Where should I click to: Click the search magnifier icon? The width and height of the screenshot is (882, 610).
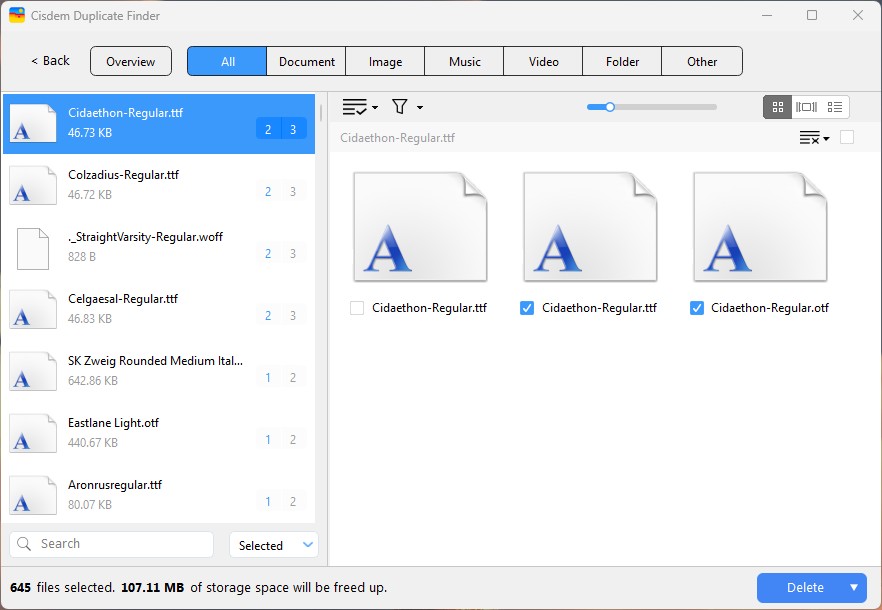(x=26, y=544)
